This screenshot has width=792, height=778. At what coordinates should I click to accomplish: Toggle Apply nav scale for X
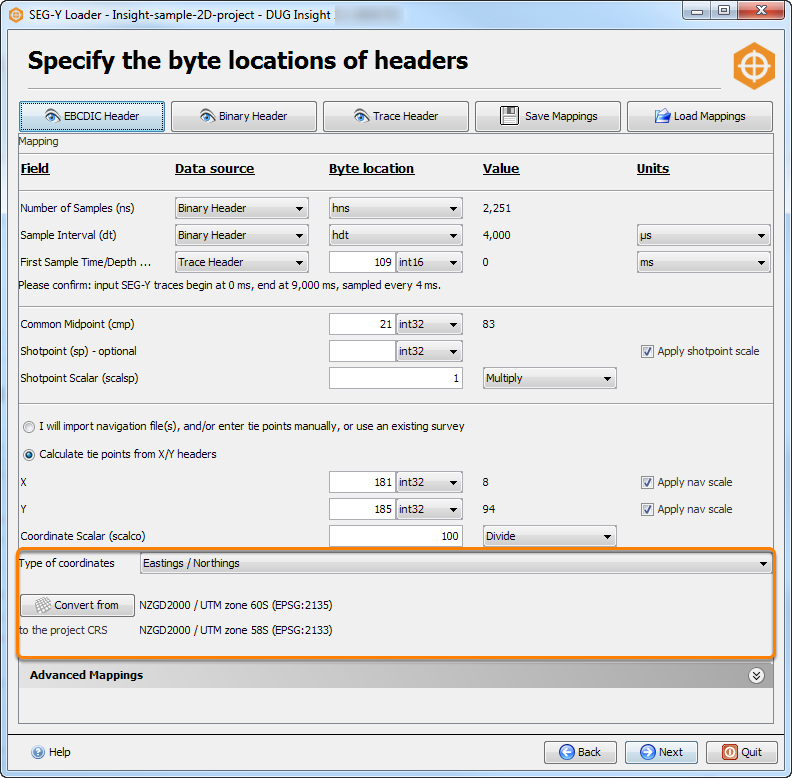(x=647, y=482)
